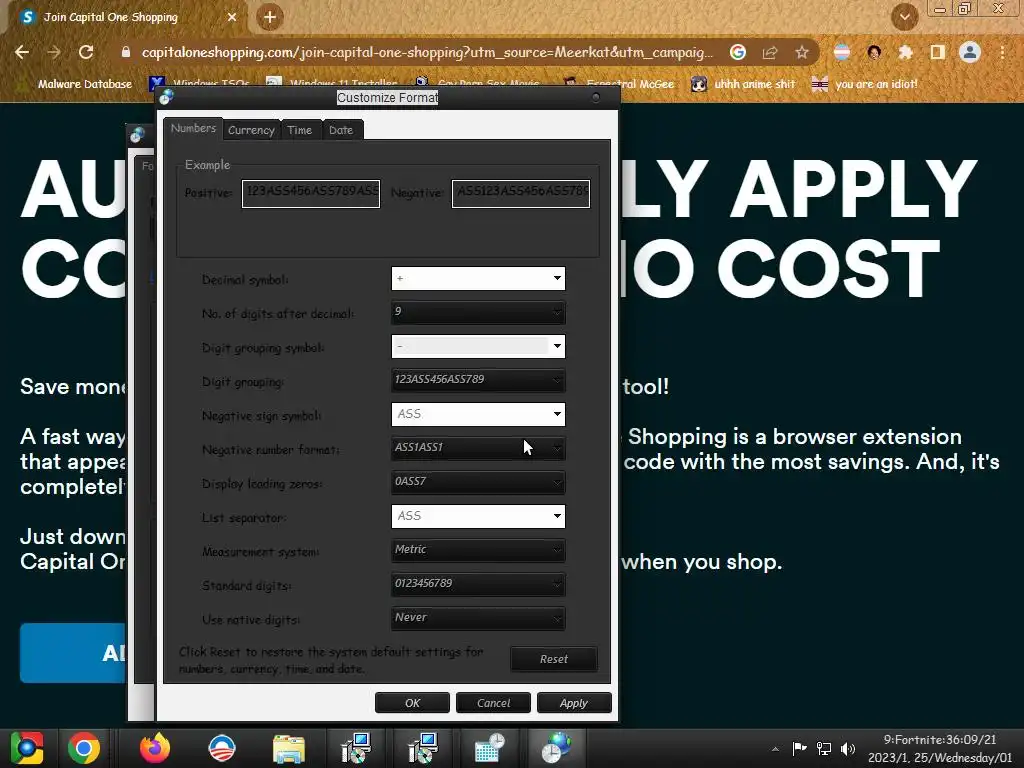Click the volume speaker tray icon
Image resolution: width=1024 pixels, height=768 pixels.
[848, 748]
